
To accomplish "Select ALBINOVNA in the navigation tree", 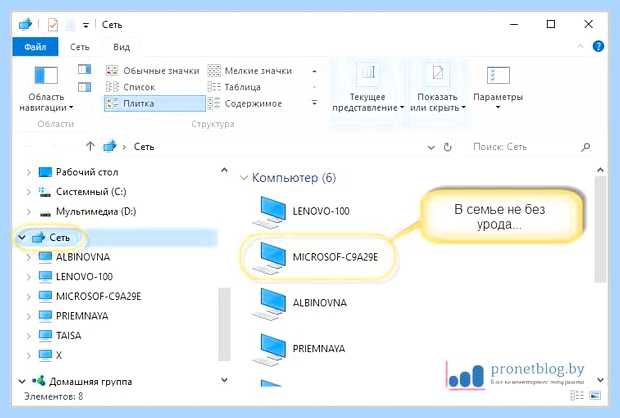I will (83, 257).
